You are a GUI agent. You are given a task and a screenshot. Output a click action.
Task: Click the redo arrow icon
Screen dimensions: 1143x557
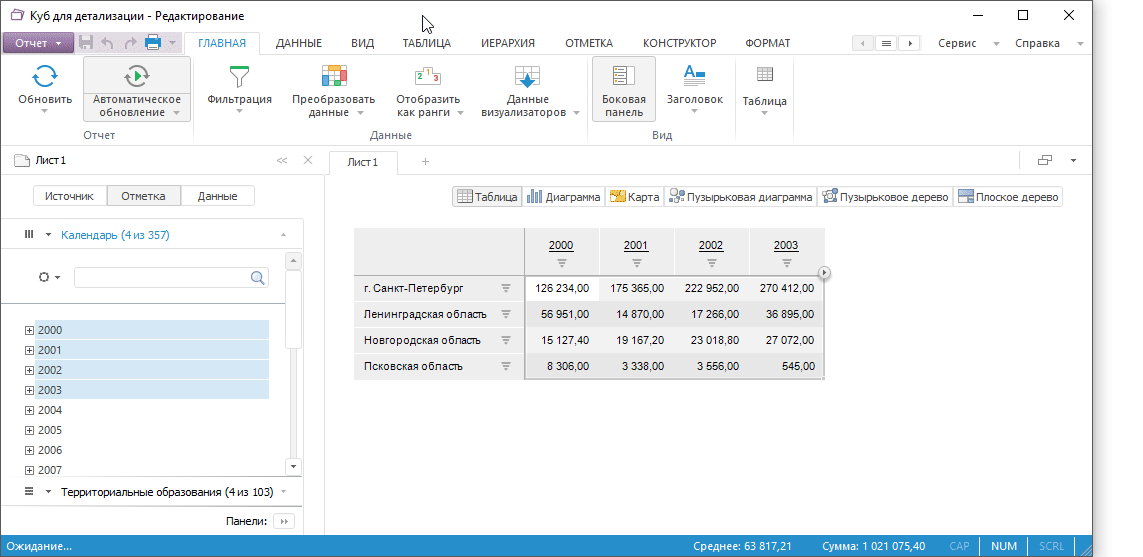(130, 43)
